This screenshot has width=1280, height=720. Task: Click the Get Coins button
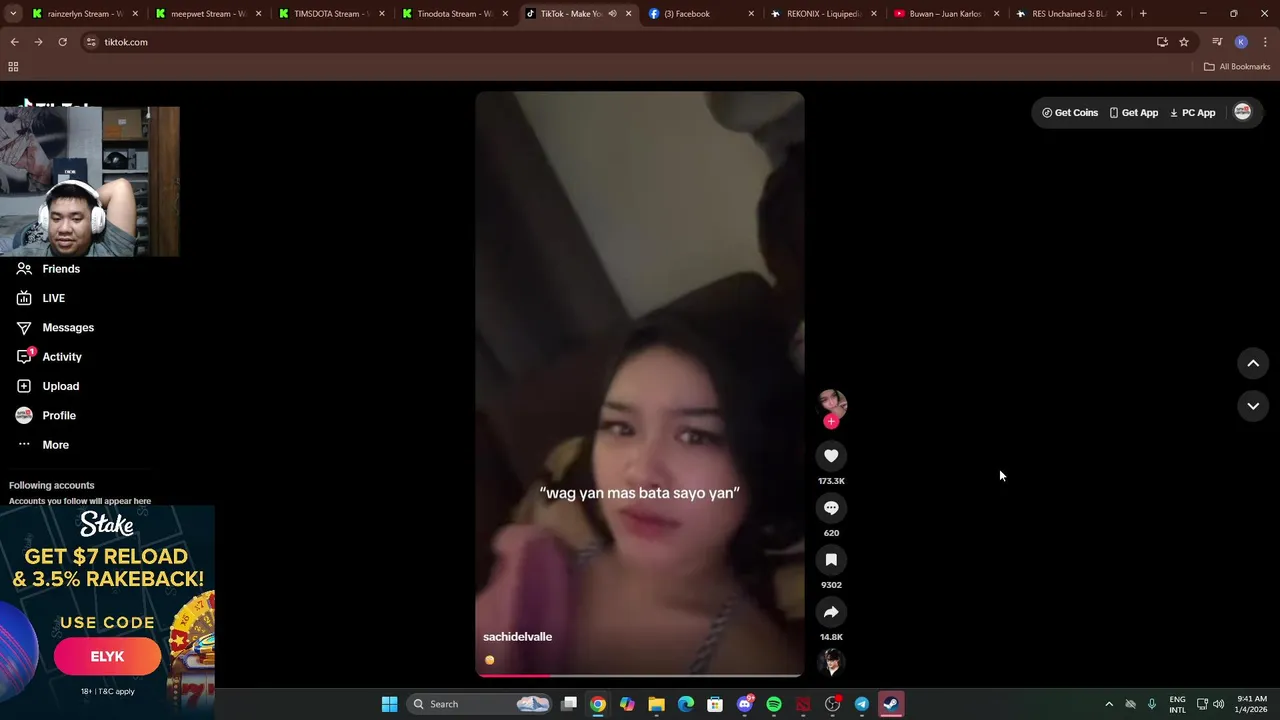[1070, 113]
